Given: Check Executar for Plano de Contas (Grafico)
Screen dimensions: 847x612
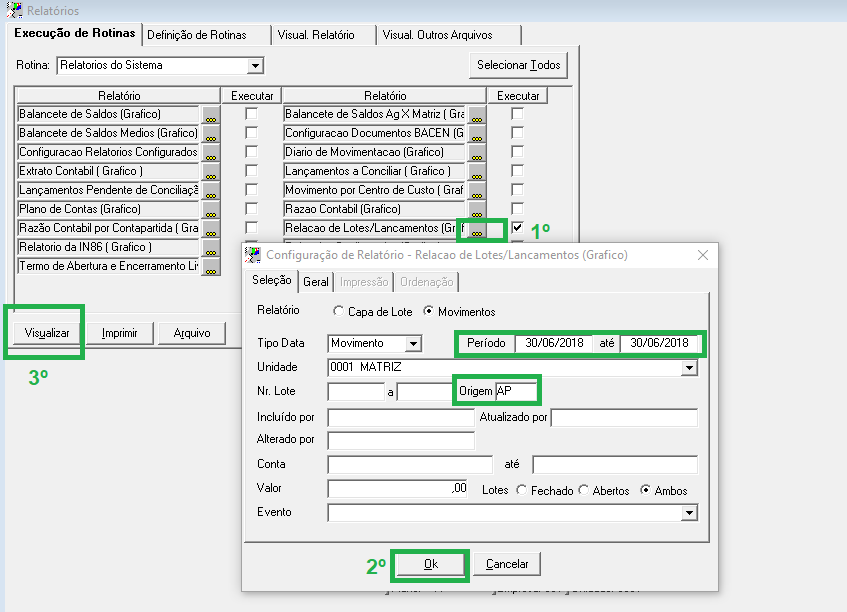Looking at the screenshot, I should tap(251, 209).
